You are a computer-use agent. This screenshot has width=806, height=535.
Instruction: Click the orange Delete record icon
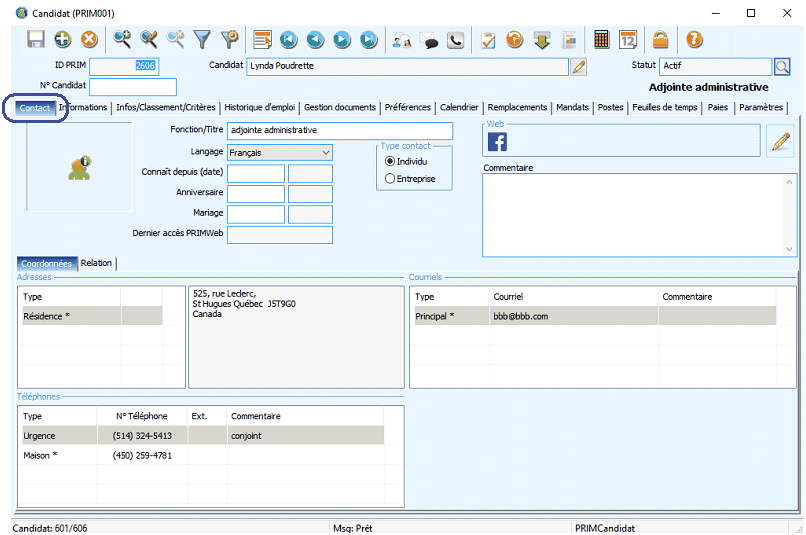tap(89, 40)
